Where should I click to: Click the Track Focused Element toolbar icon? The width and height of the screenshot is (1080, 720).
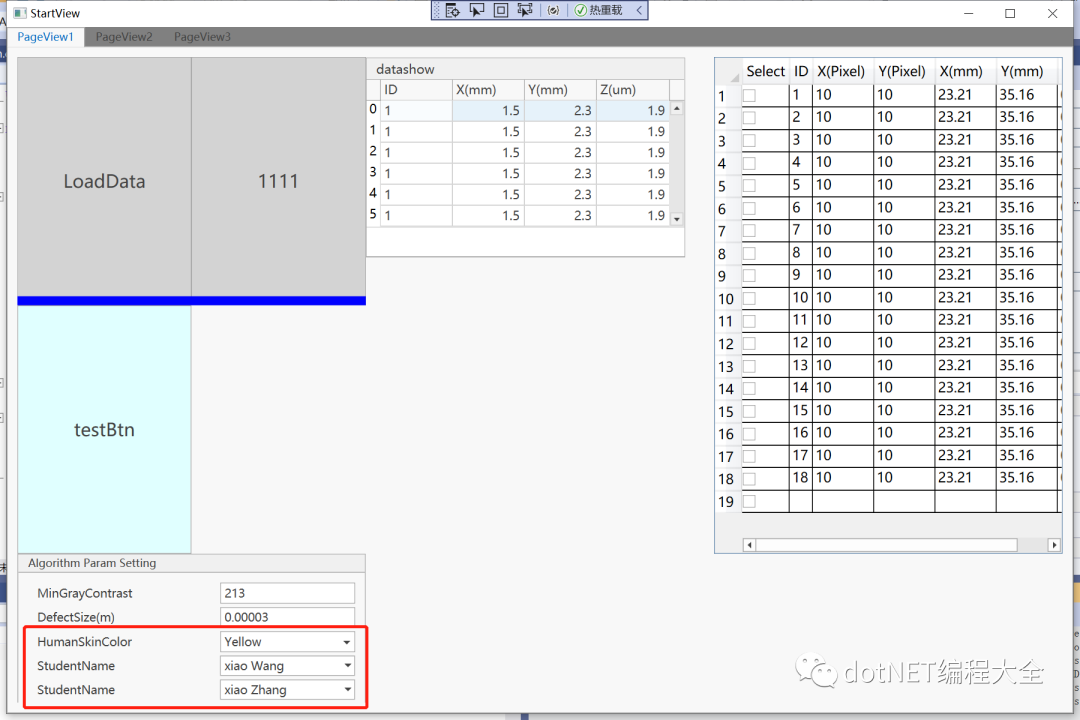click(524, 10)
